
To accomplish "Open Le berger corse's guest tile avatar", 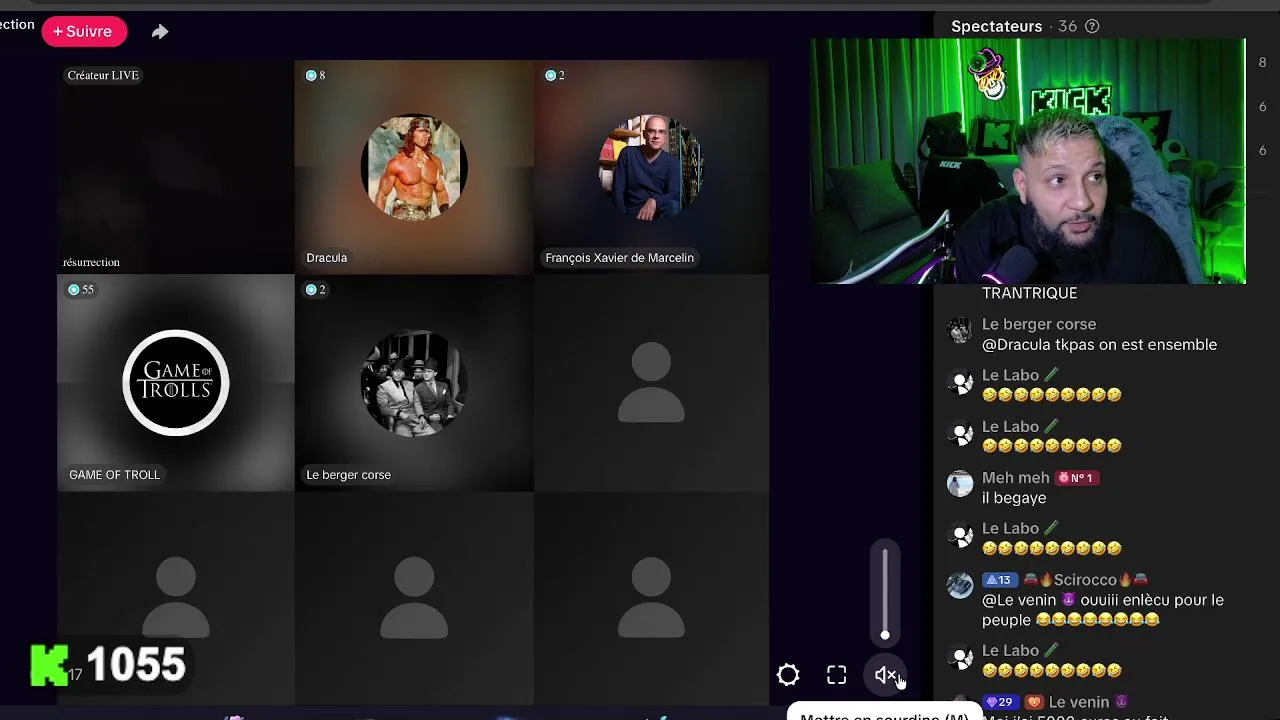I will pos(413,382).
